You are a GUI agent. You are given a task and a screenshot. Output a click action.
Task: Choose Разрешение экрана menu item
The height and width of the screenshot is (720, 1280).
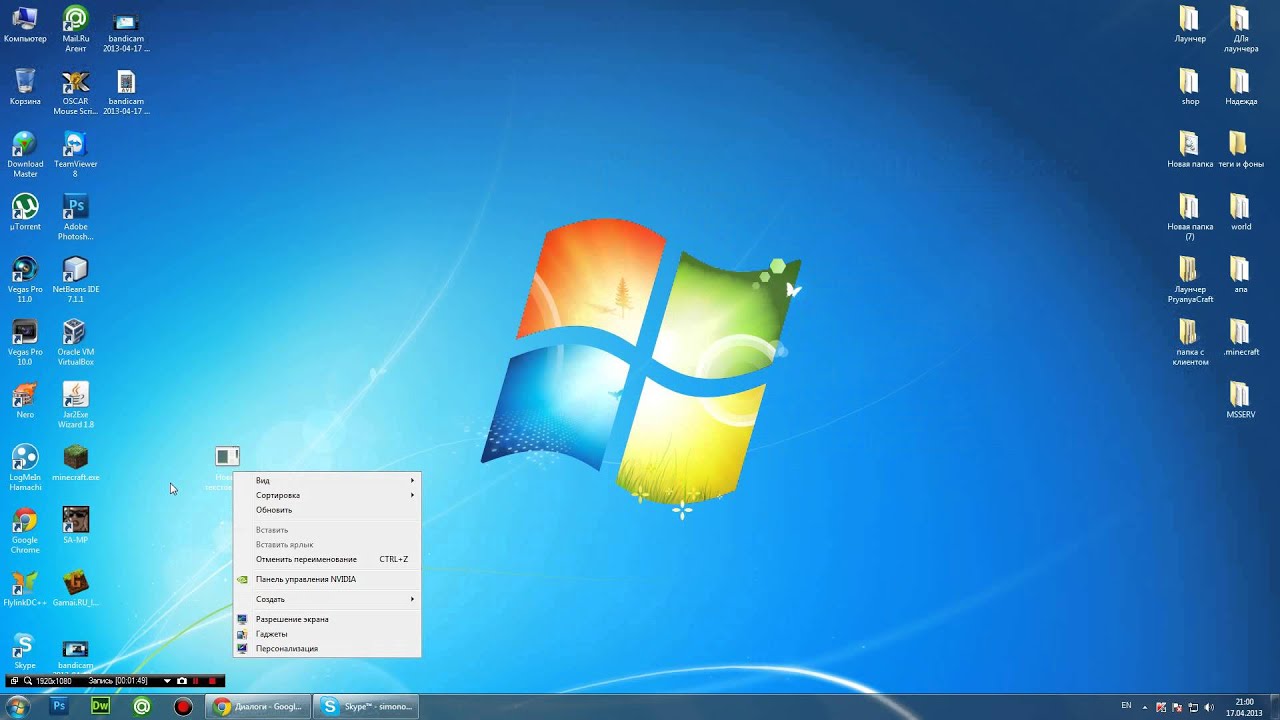coord(327,619)
